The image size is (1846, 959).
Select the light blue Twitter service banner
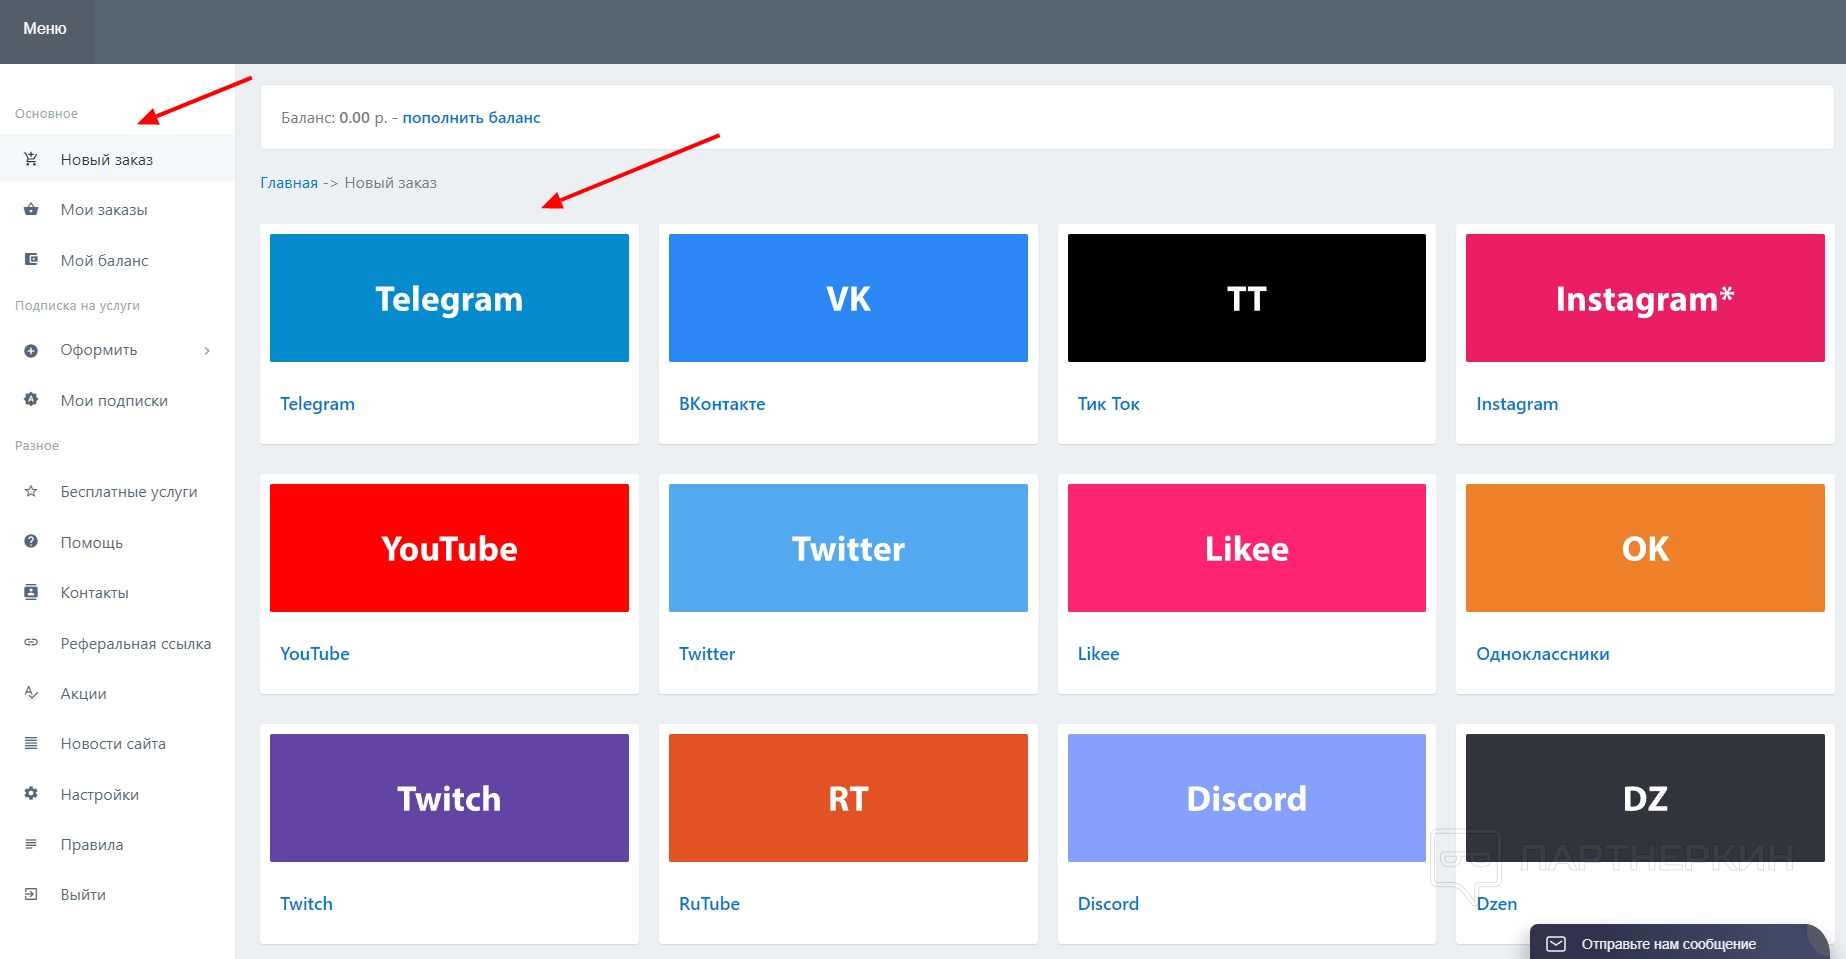[848, 548]
